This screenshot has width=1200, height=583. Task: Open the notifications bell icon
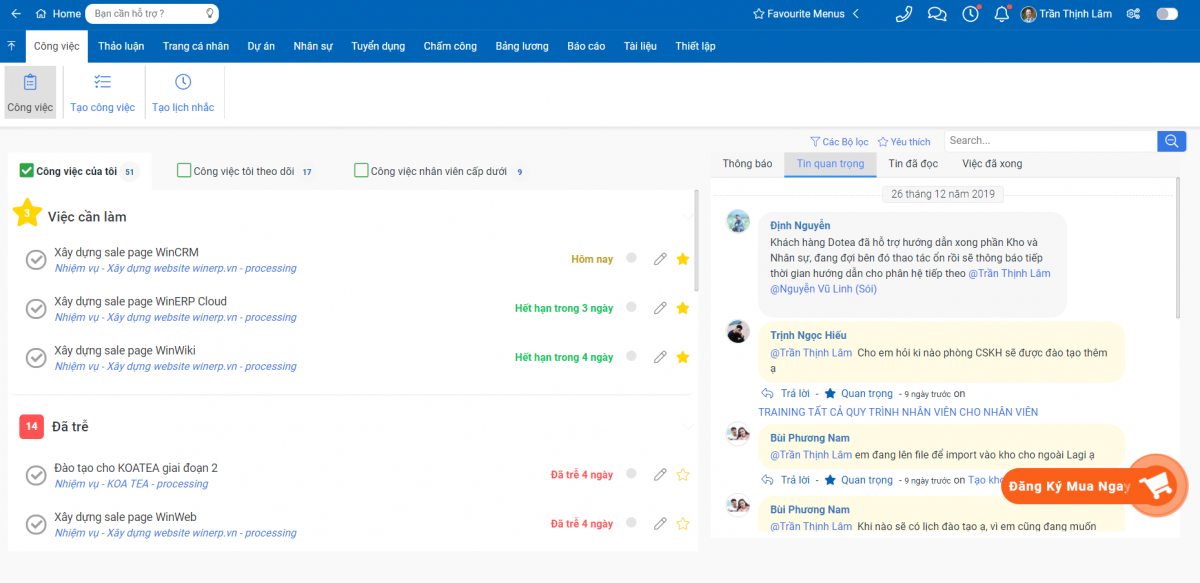(1001, 14)
